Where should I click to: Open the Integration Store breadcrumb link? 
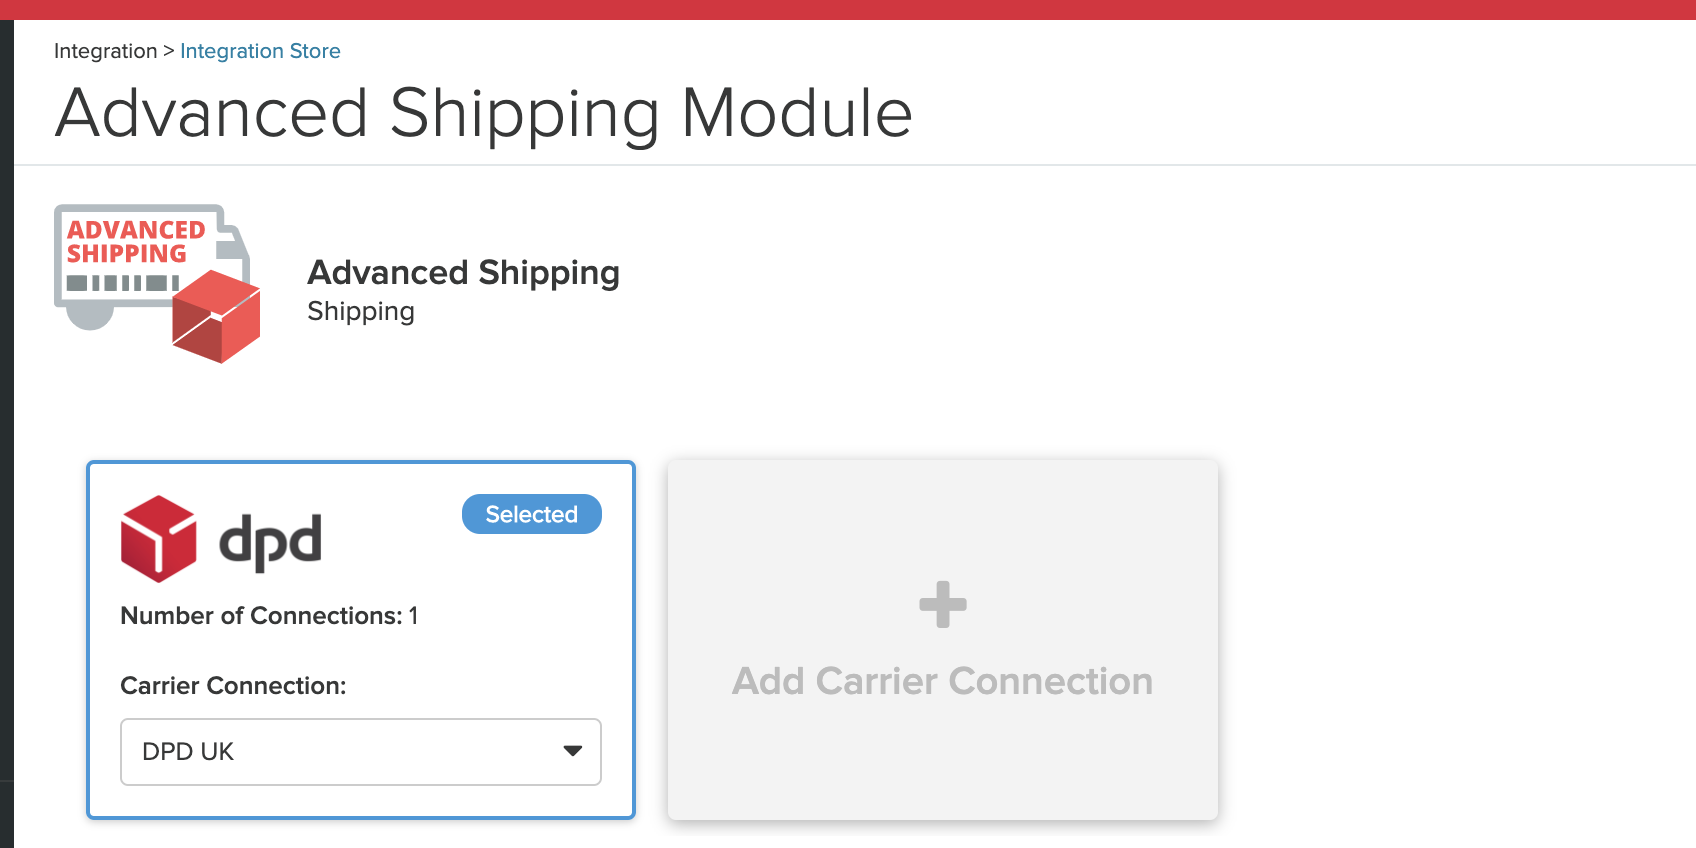(260, 51)
